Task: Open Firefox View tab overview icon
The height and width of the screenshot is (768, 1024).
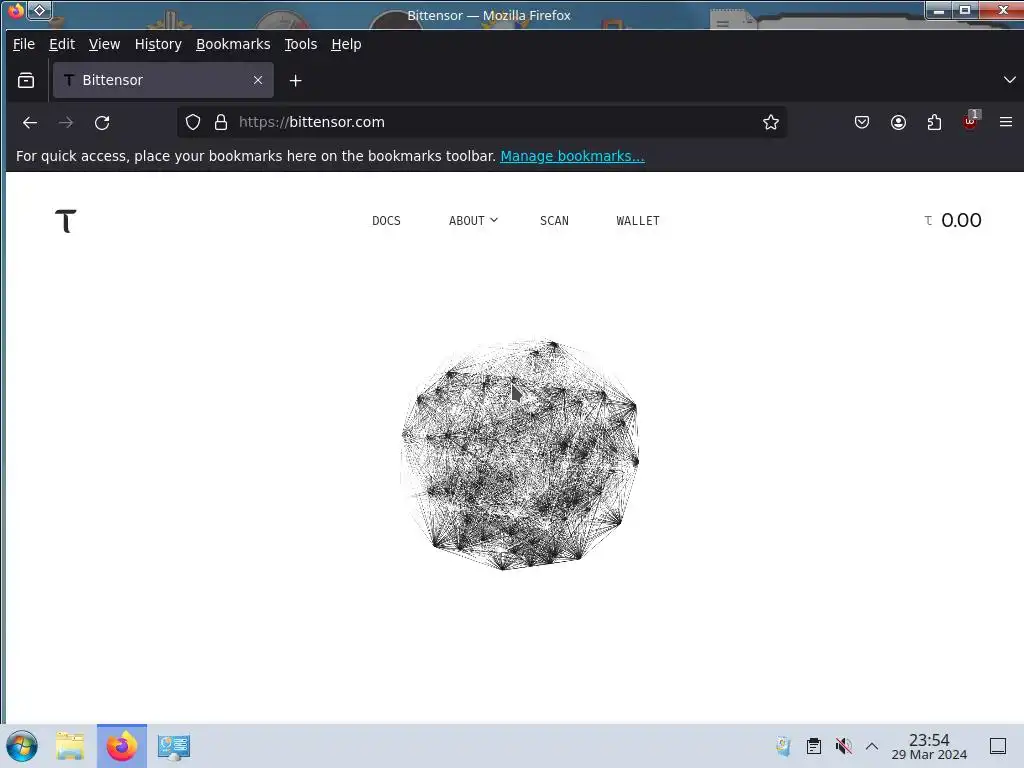Action: (26, 80)
